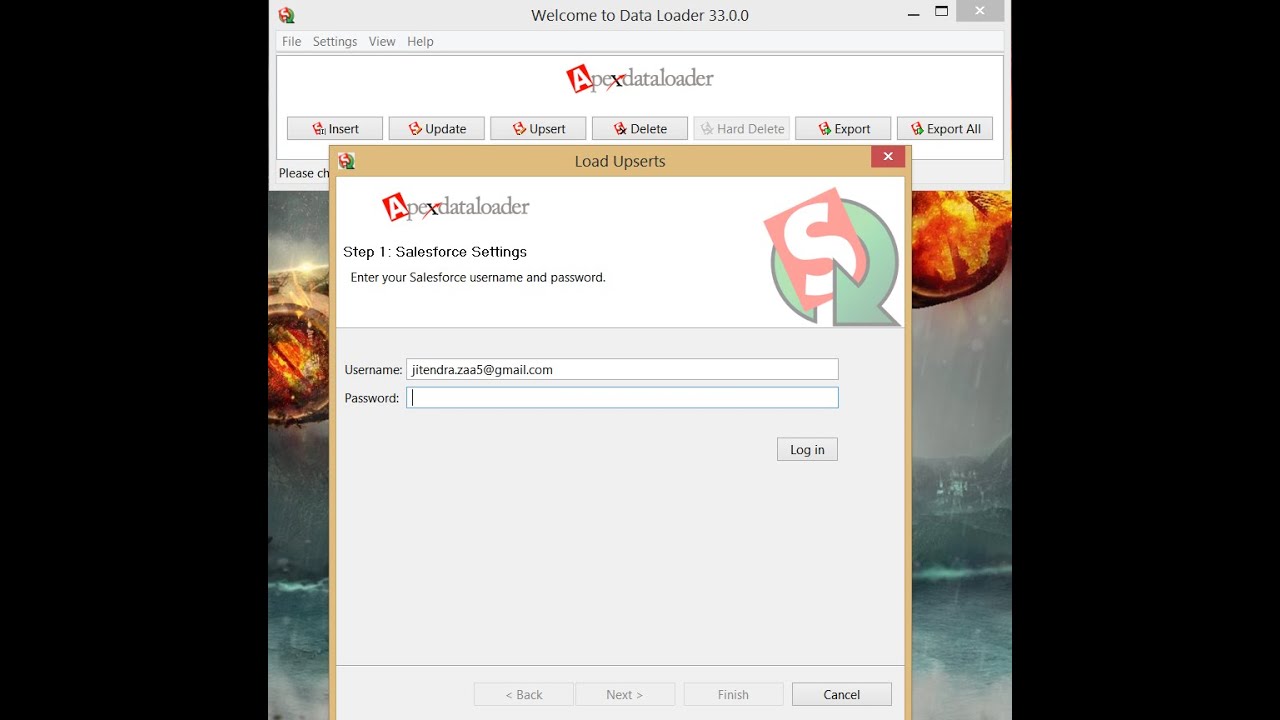
Task: Open the View menu
Action: tap(382, 41)
